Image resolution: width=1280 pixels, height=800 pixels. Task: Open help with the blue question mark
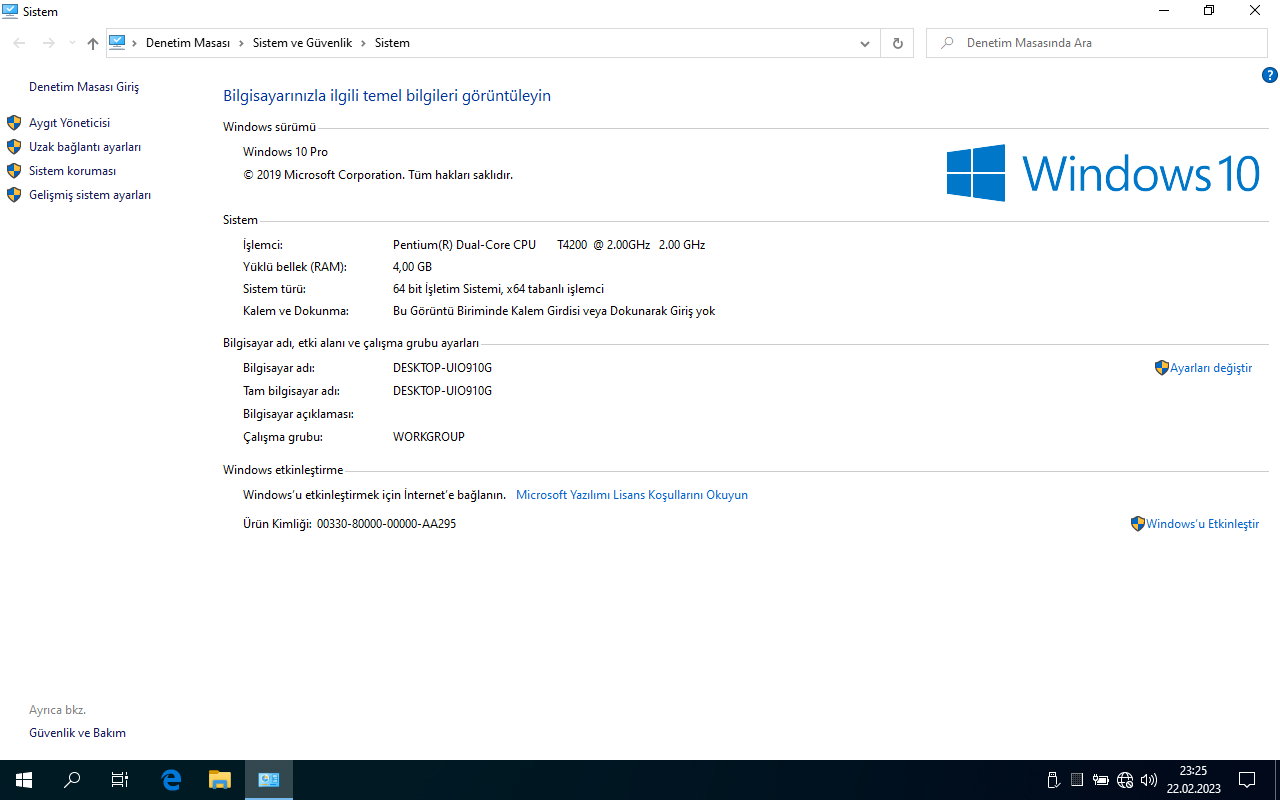pos(1270,75)
